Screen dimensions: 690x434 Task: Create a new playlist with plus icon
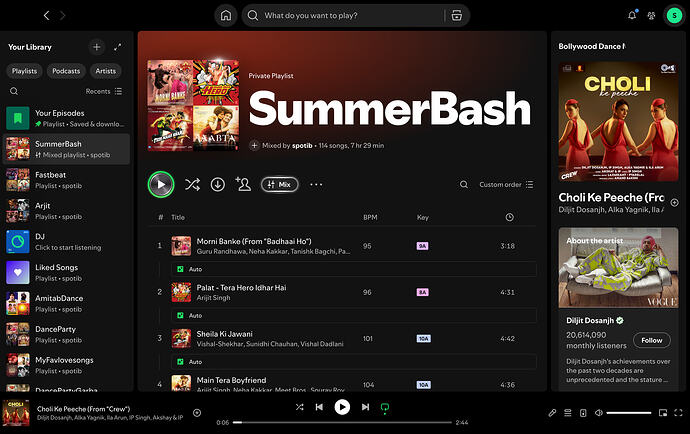tap(97, 47)
